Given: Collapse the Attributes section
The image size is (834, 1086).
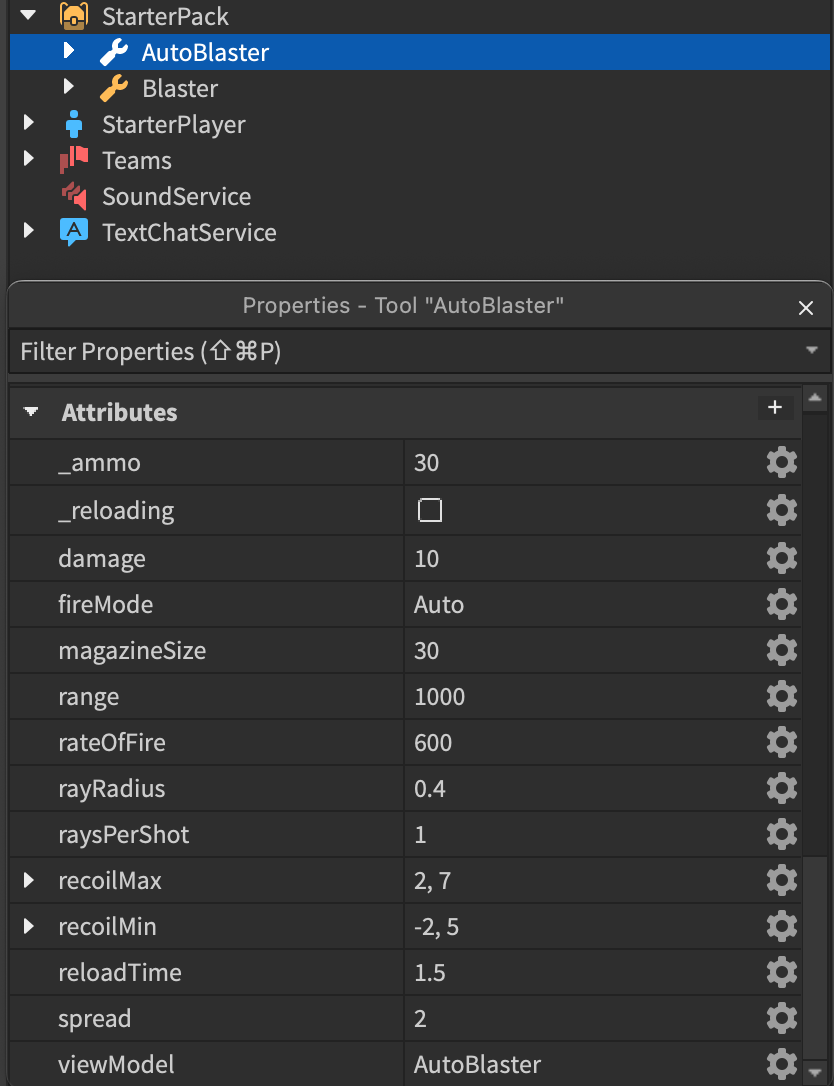Looking at the screenshot, I should point(32,412).
